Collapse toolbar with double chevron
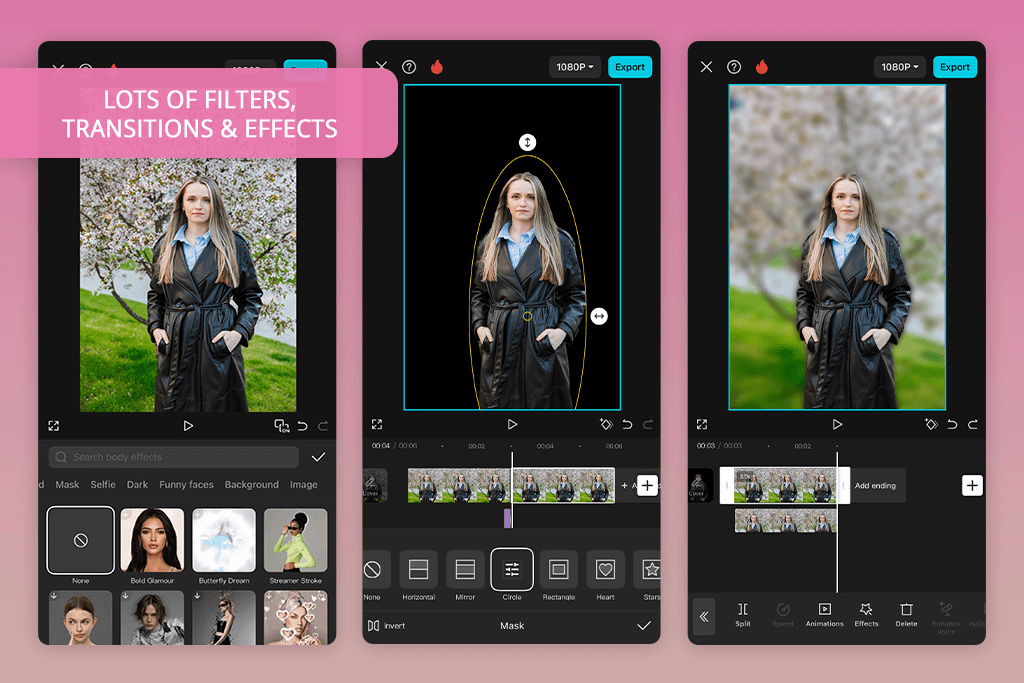This screenshot has width=1024, height=683. click(x=704, y=616)
